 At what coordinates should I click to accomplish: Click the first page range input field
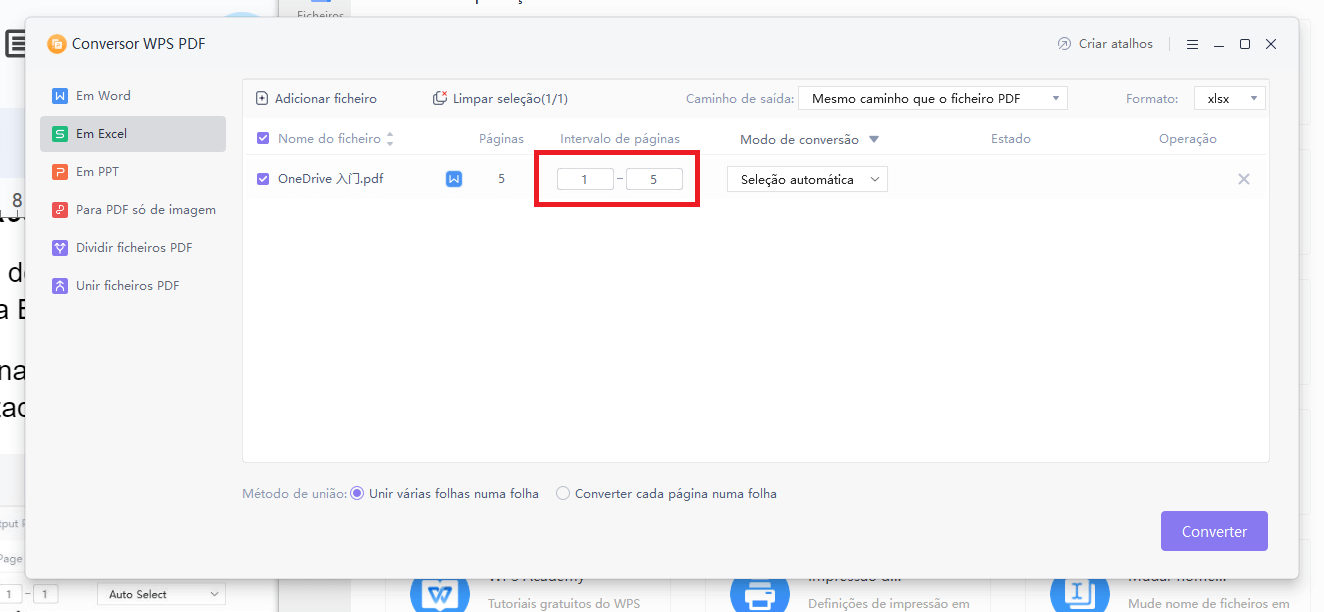585,178
